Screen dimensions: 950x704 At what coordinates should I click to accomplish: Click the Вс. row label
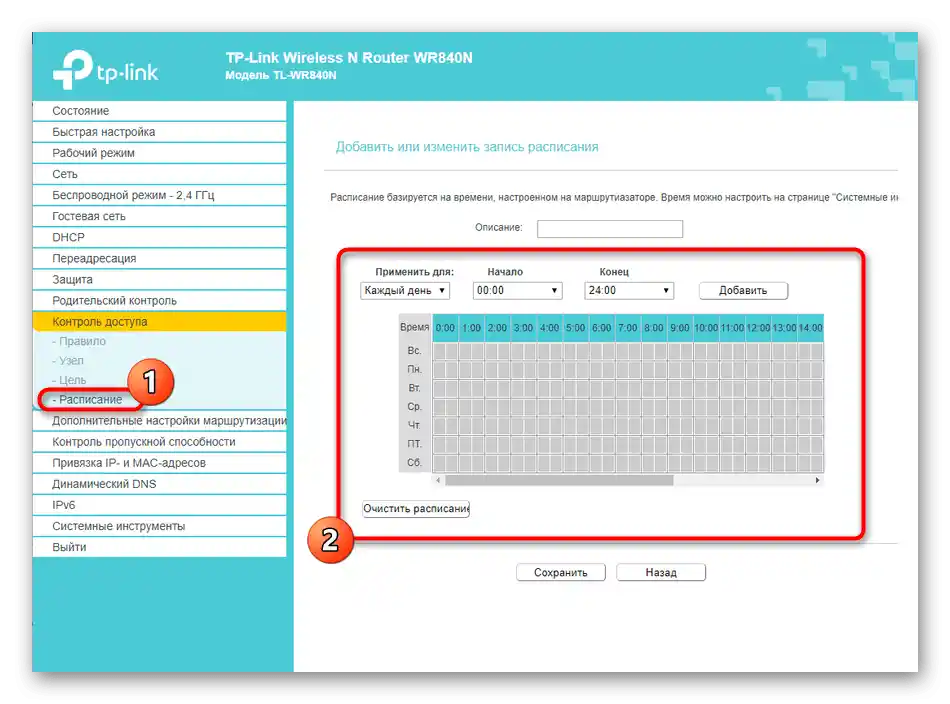coord(414,351)
